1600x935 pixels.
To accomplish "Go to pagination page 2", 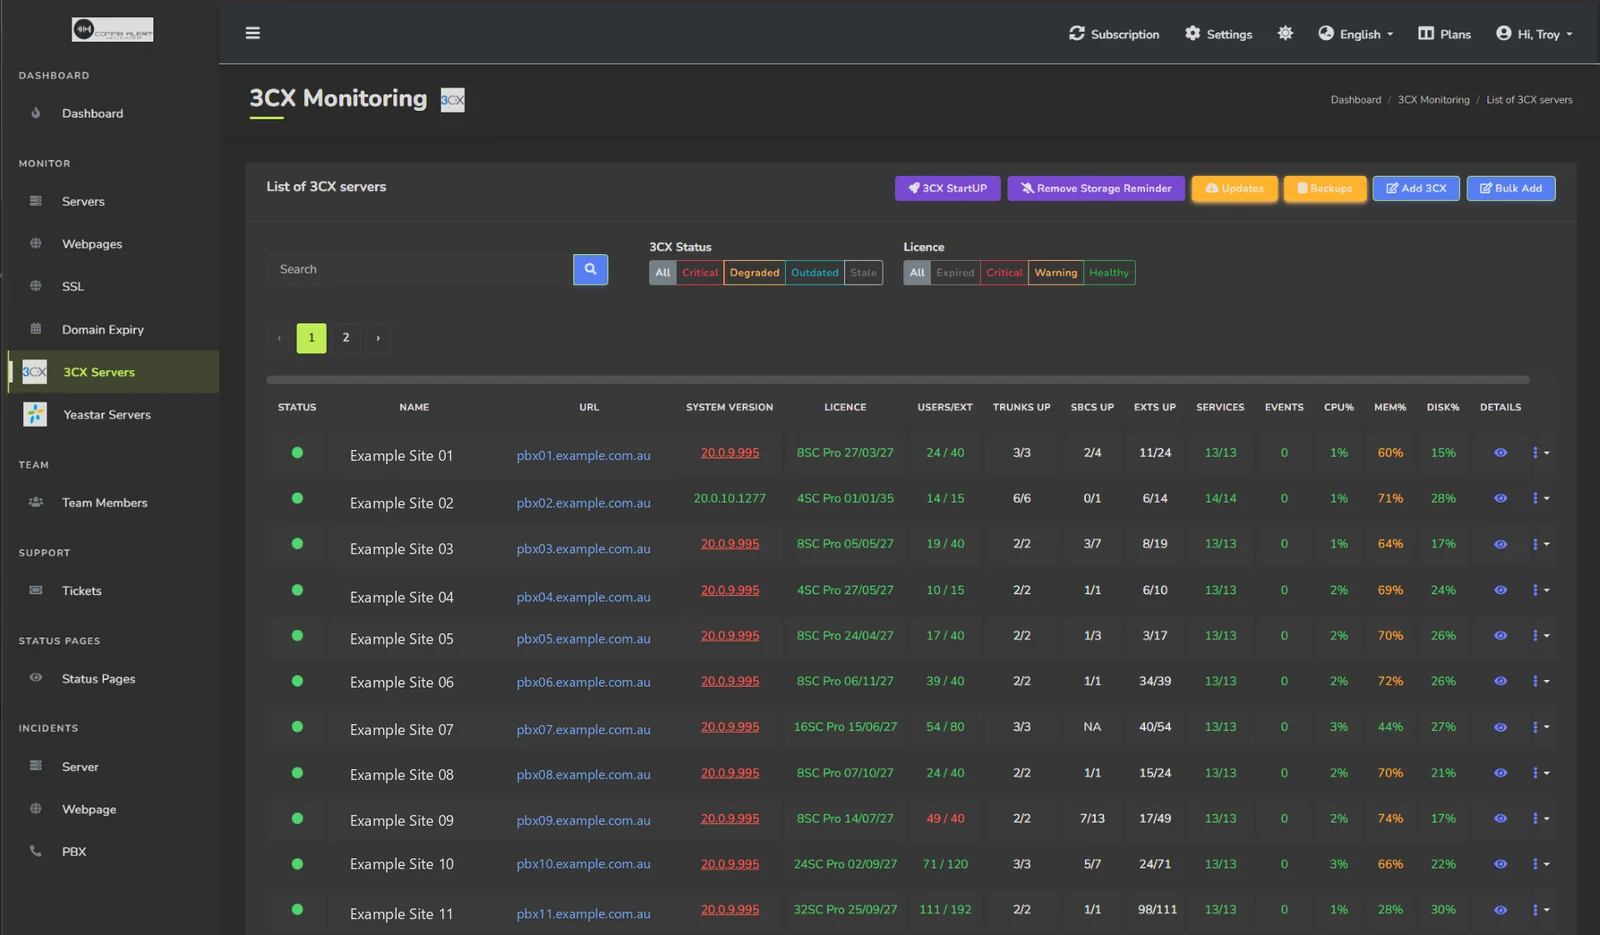I will tap(346, 338).
